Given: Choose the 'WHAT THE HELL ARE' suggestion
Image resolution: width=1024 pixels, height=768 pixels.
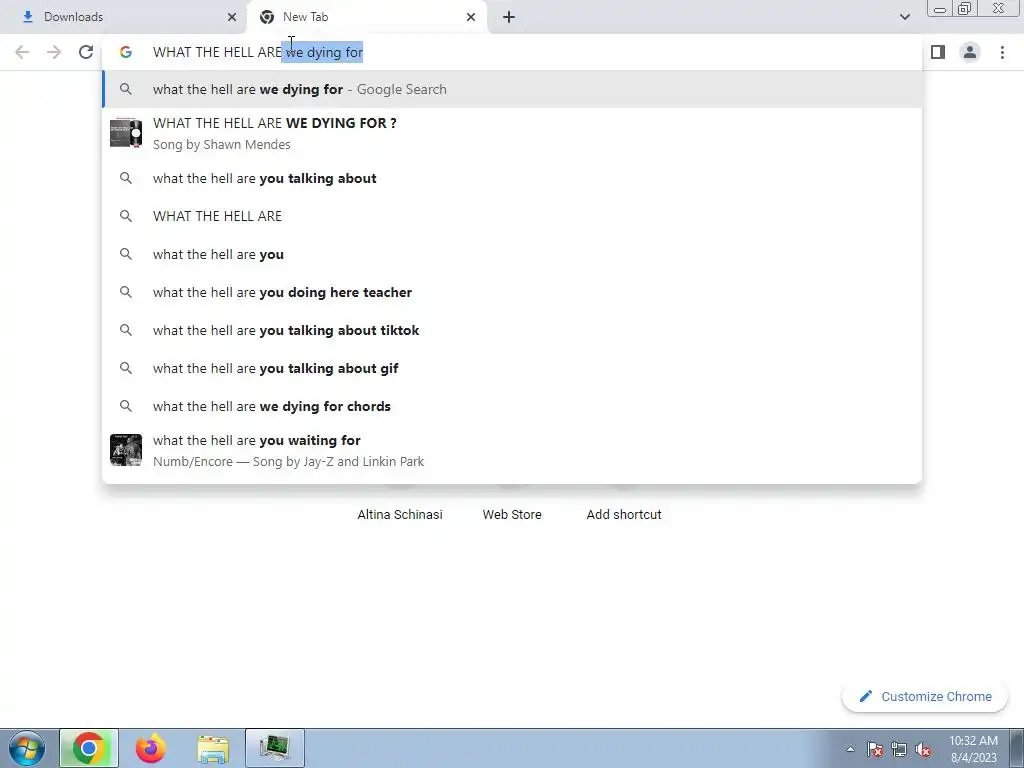Looking at the screenshot, I should click(512, 216).
